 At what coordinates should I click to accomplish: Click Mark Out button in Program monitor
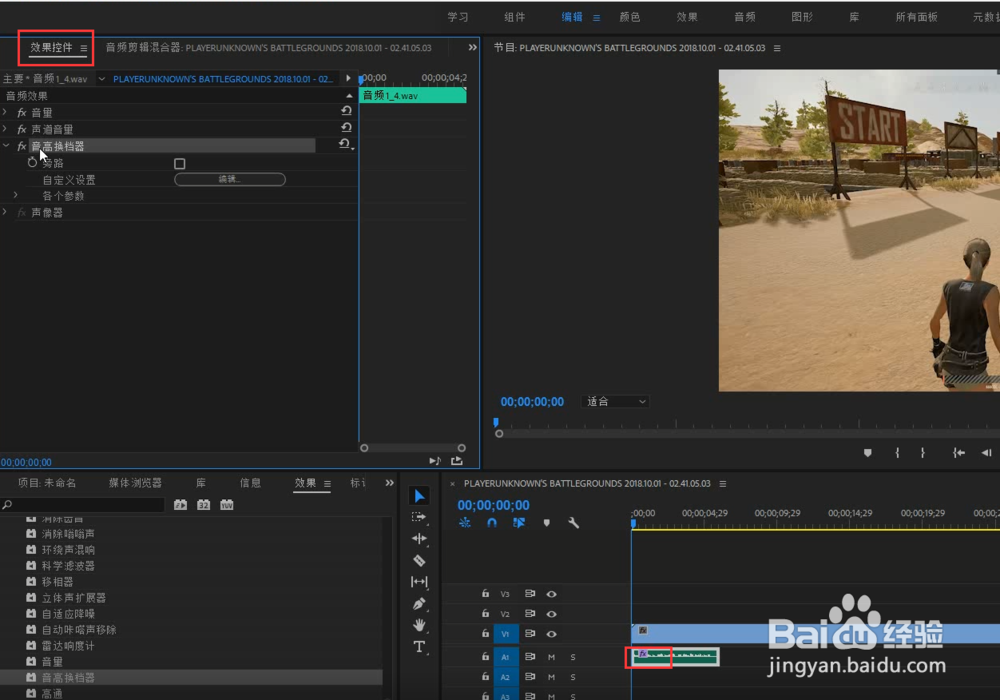tap(923, 453)
